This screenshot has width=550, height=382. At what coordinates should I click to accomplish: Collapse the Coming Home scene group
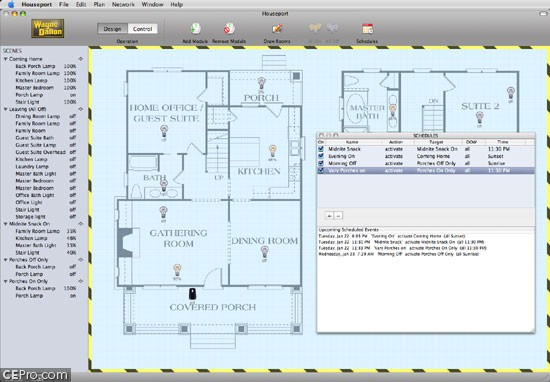(6, 59)
